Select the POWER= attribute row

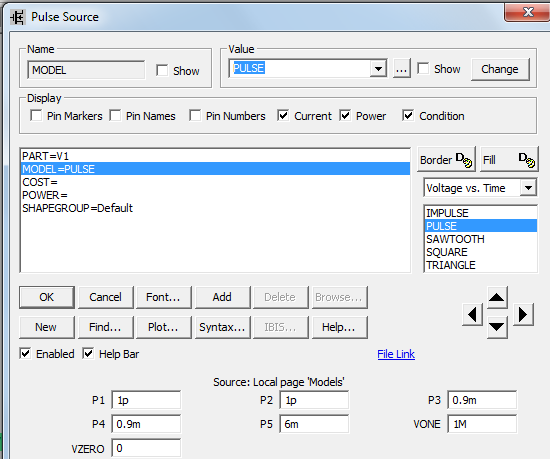click(x=215, y=195)
